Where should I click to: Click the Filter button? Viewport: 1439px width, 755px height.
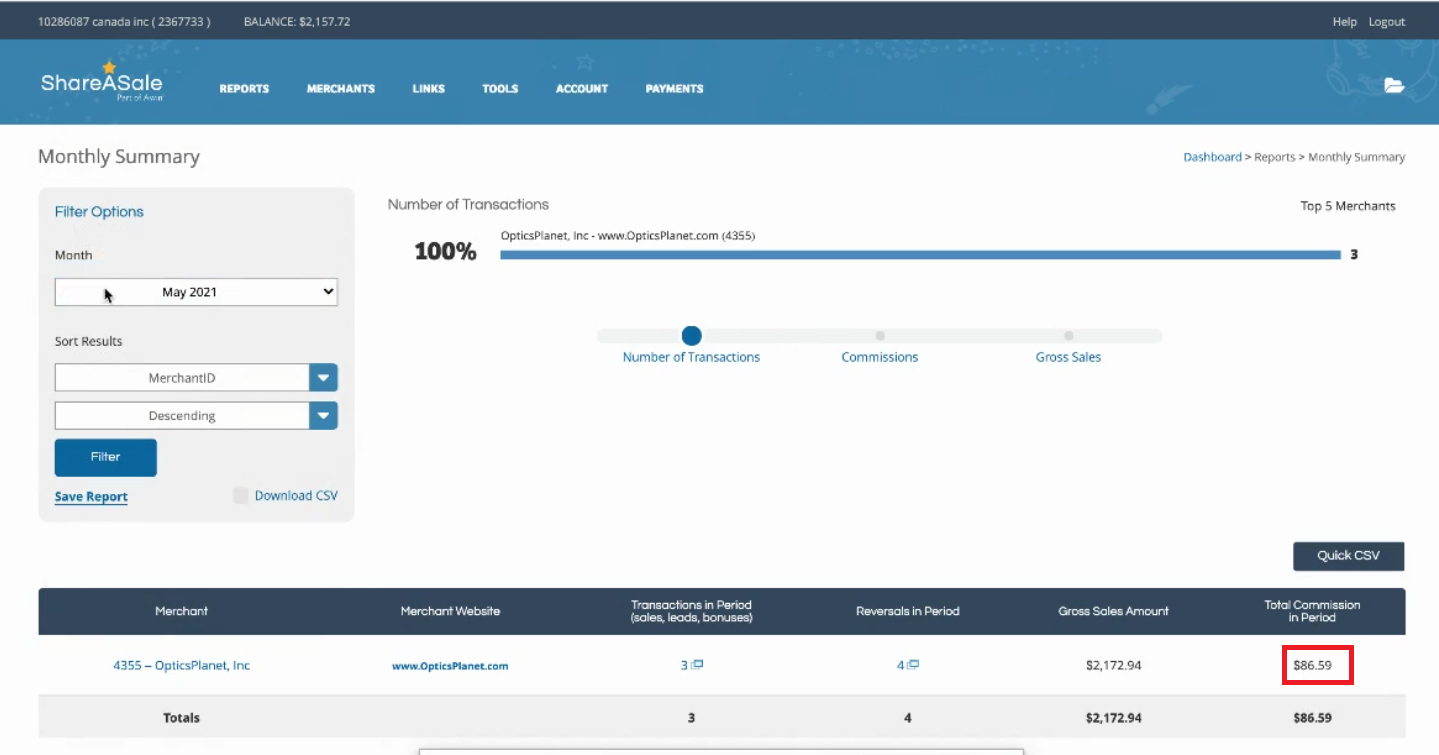105,457
